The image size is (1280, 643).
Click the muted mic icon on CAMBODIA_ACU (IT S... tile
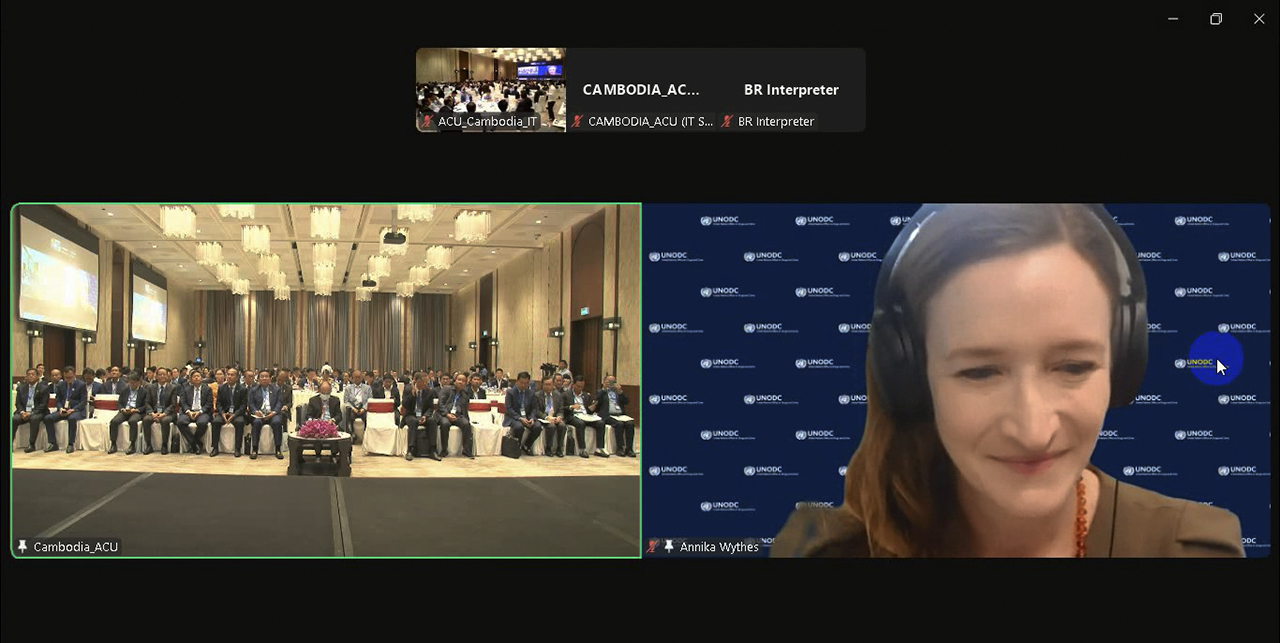tap(578, 121)
